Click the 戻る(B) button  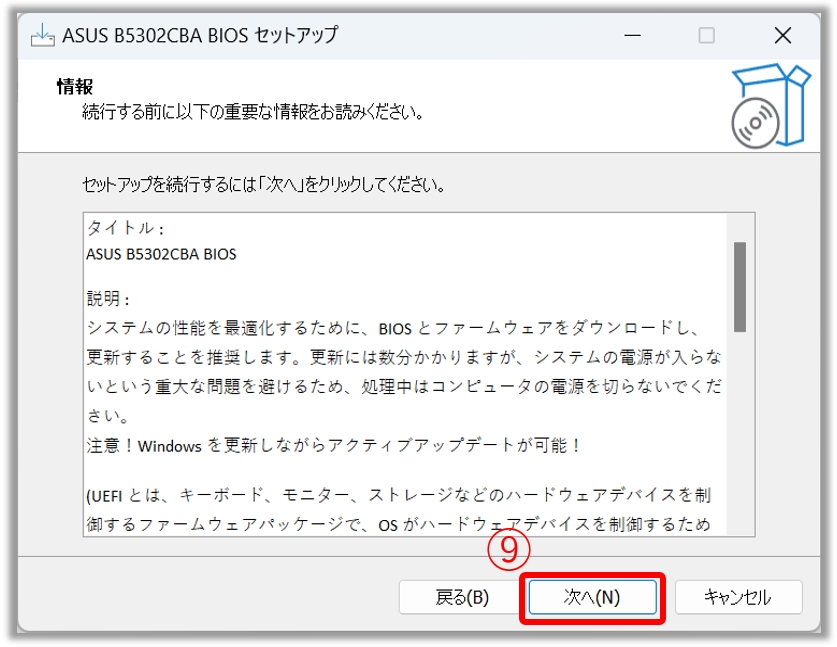[x=462, y=597]
